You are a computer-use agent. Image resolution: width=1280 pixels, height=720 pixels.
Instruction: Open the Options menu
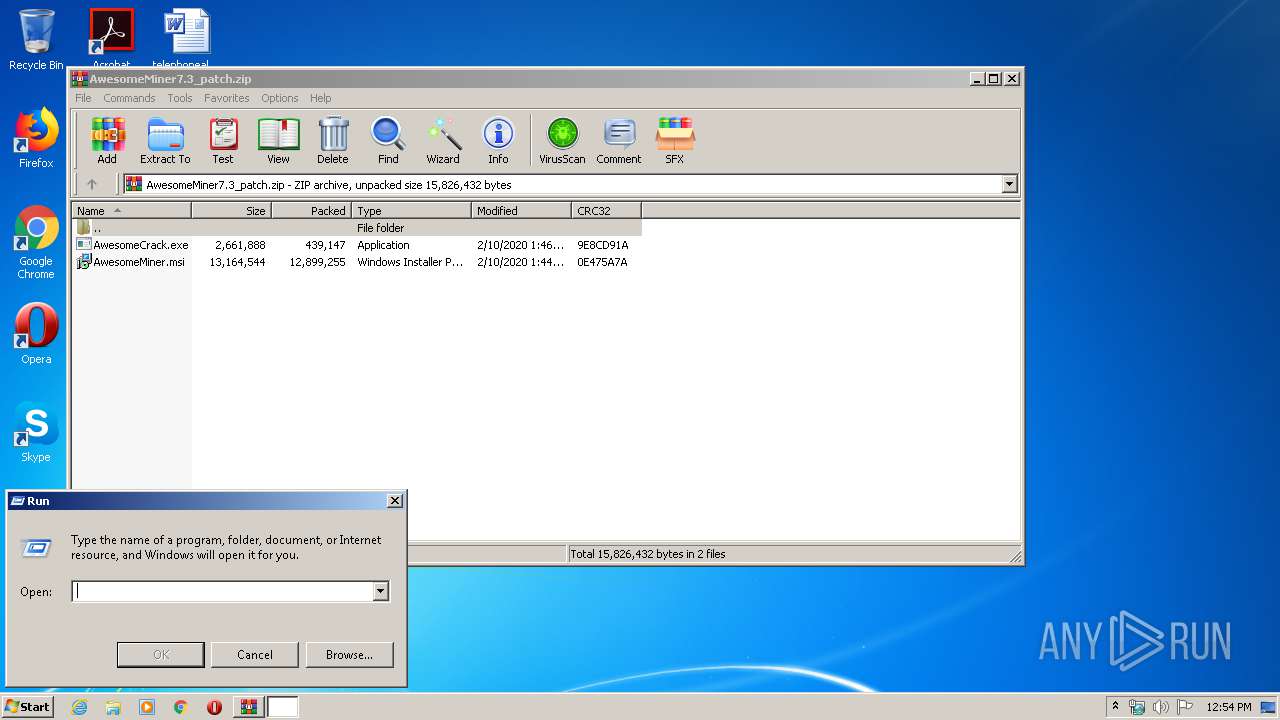click(x=280, y=98)
